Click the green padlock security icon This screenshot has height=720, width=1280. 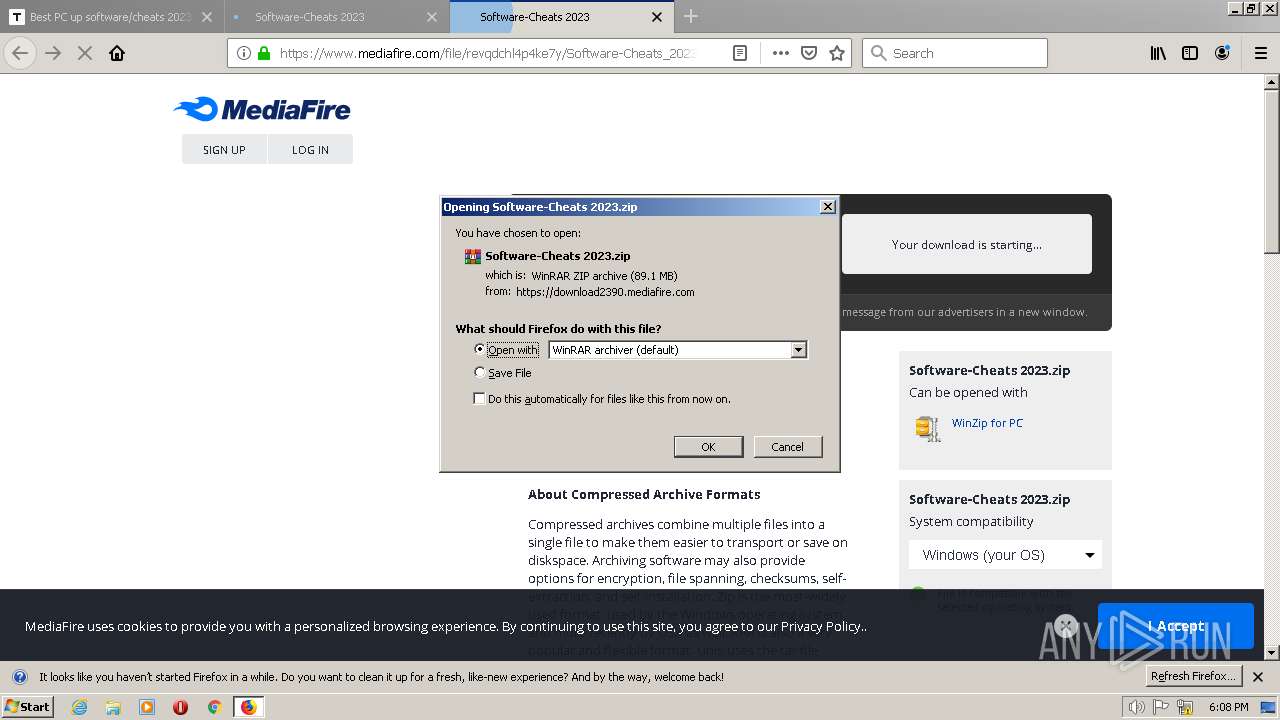(x=264, y=53)
